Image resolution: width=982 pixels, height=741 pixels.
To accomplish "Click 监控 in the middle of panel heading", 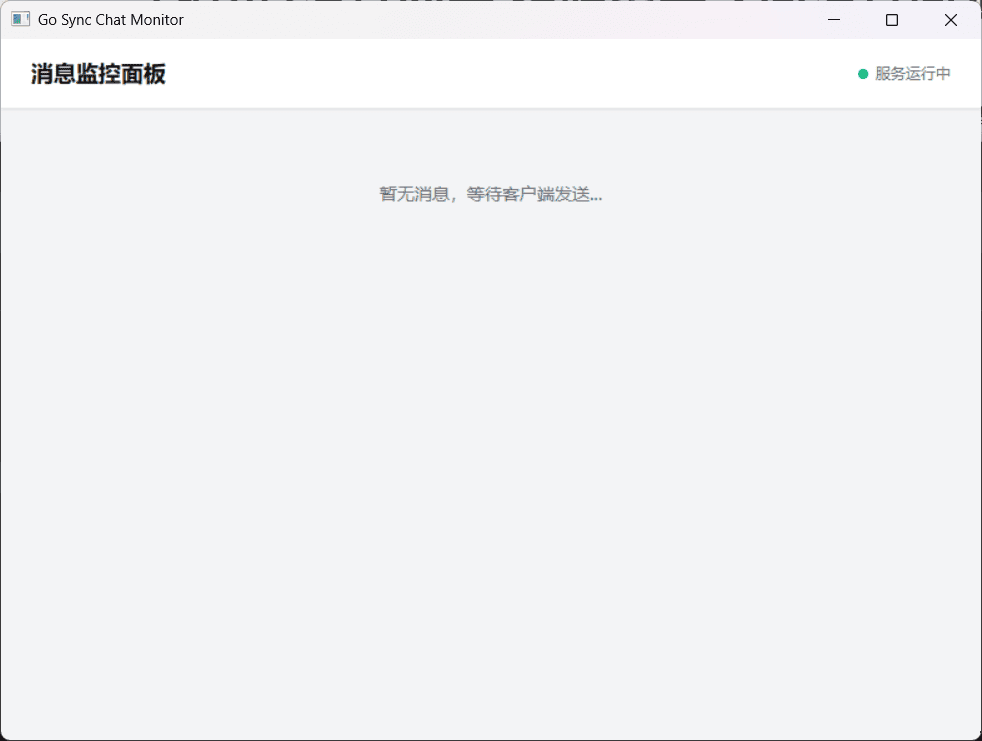I will click(98, 74).
